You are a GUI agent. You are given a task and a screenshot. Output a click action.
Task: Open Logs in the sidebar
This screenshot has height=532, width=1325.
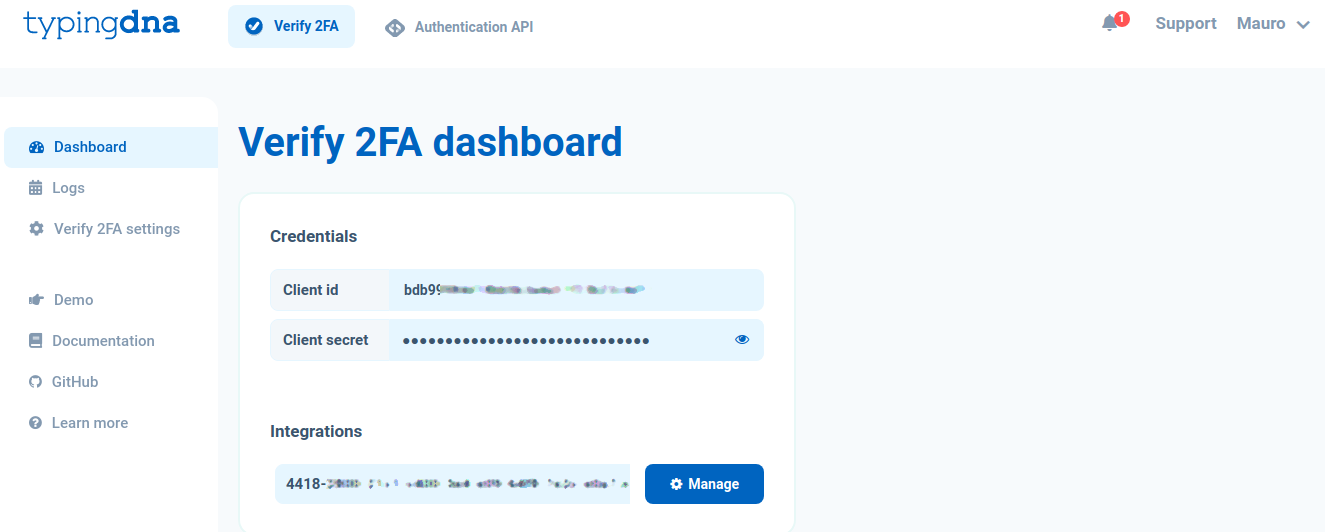pos(57,188)
